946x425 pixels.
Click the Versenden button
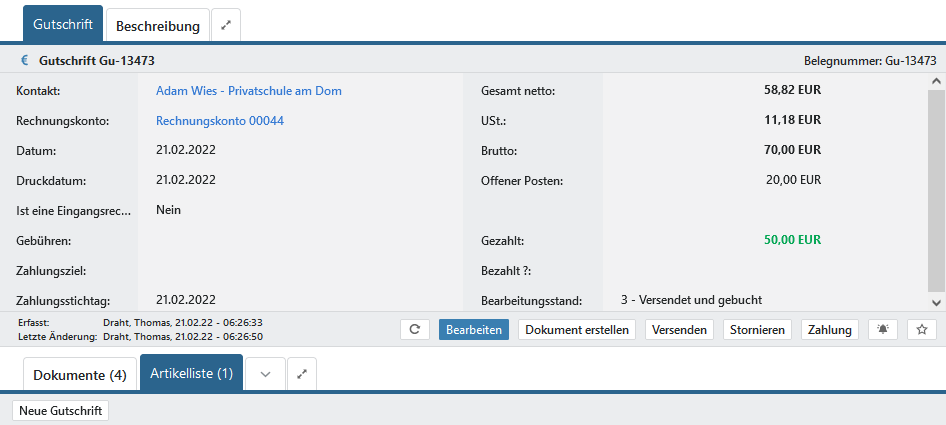pos(679,330)
